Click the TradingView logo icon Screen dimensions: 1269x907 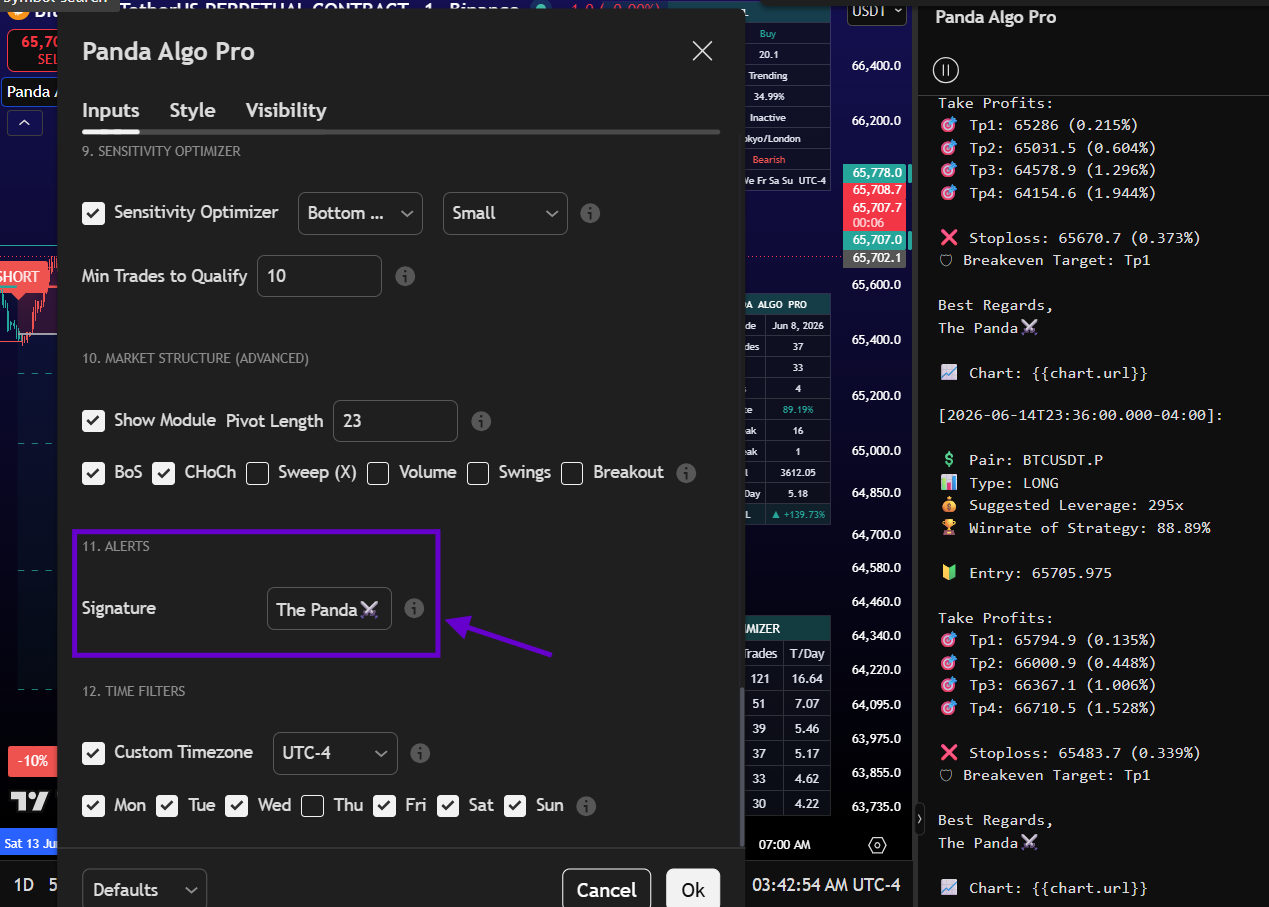(29, 800)
